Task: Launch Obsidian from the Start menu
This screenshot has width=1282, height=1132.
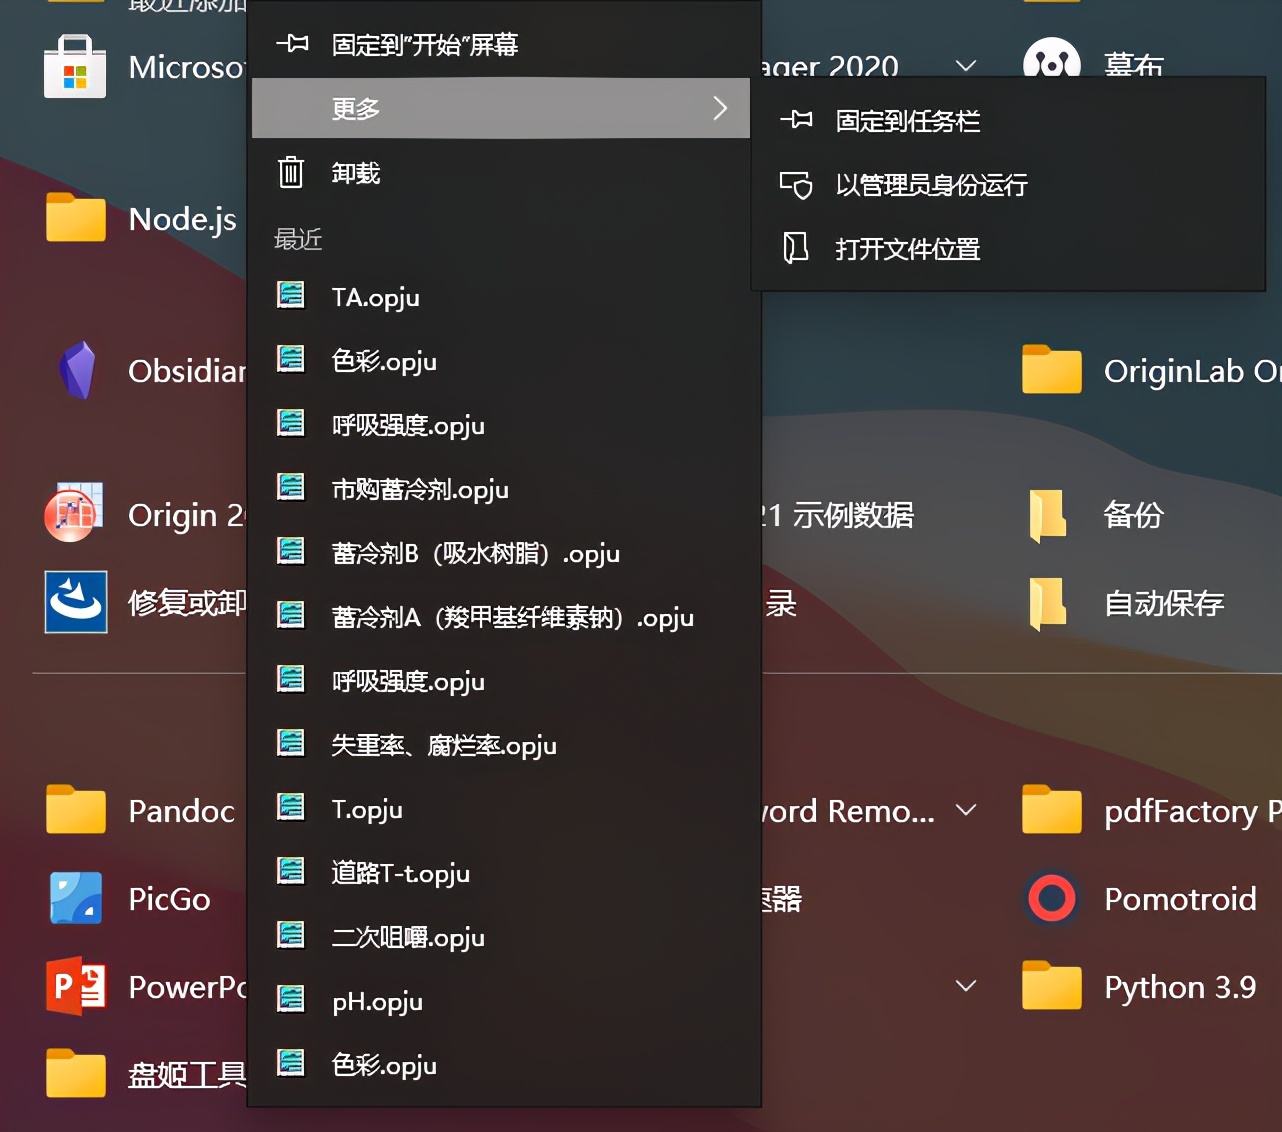Action: (x=150, y=371)
